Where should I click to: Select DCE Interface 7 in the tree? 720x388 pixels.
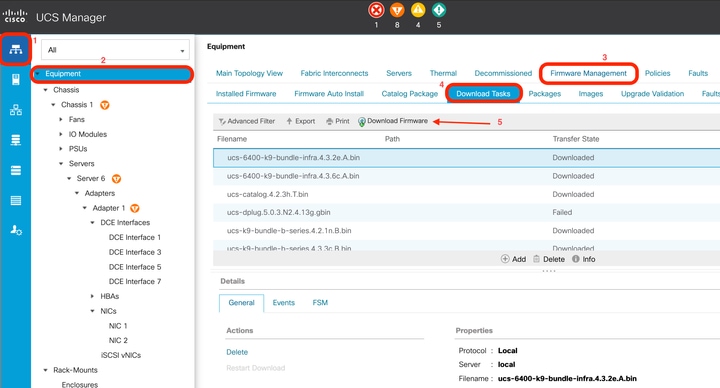pos(135,281)
